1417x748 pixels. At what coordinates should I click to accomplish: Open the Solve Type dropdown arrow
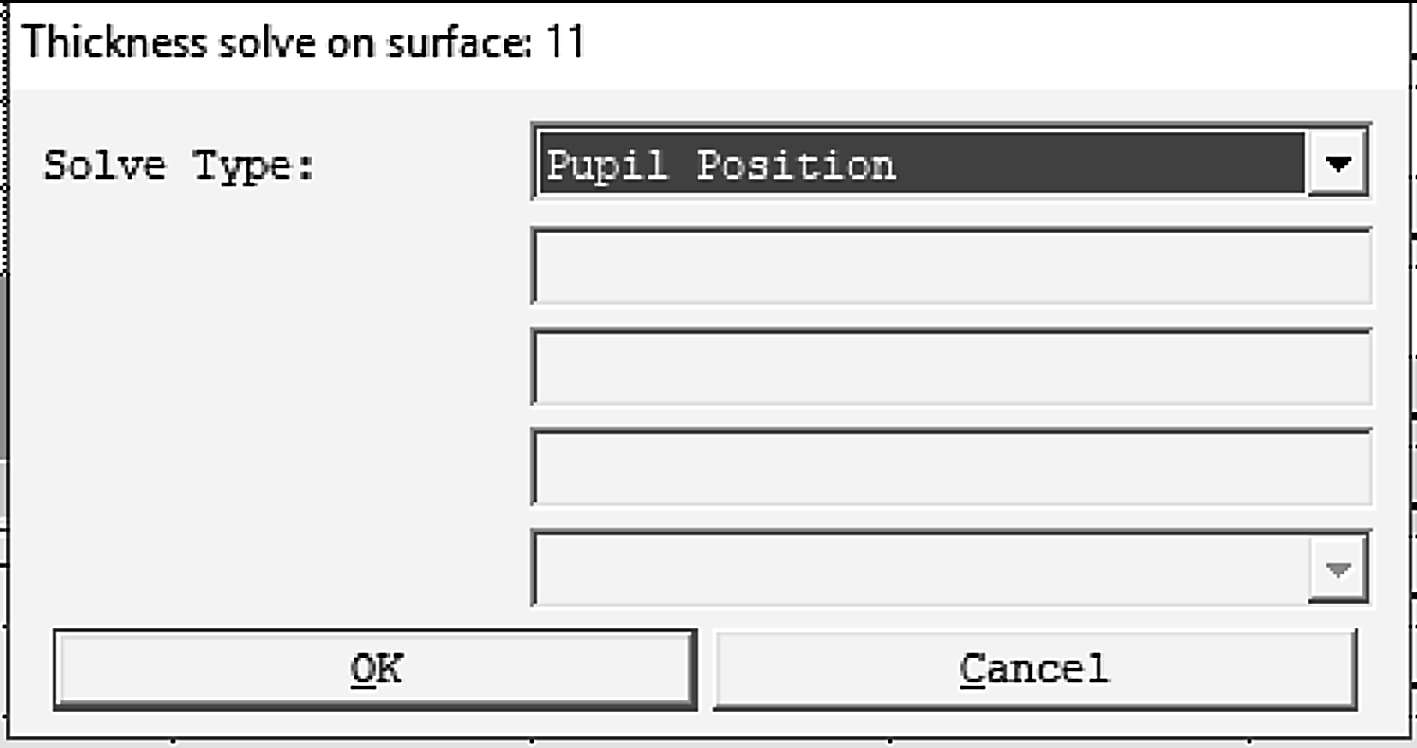1338,163
